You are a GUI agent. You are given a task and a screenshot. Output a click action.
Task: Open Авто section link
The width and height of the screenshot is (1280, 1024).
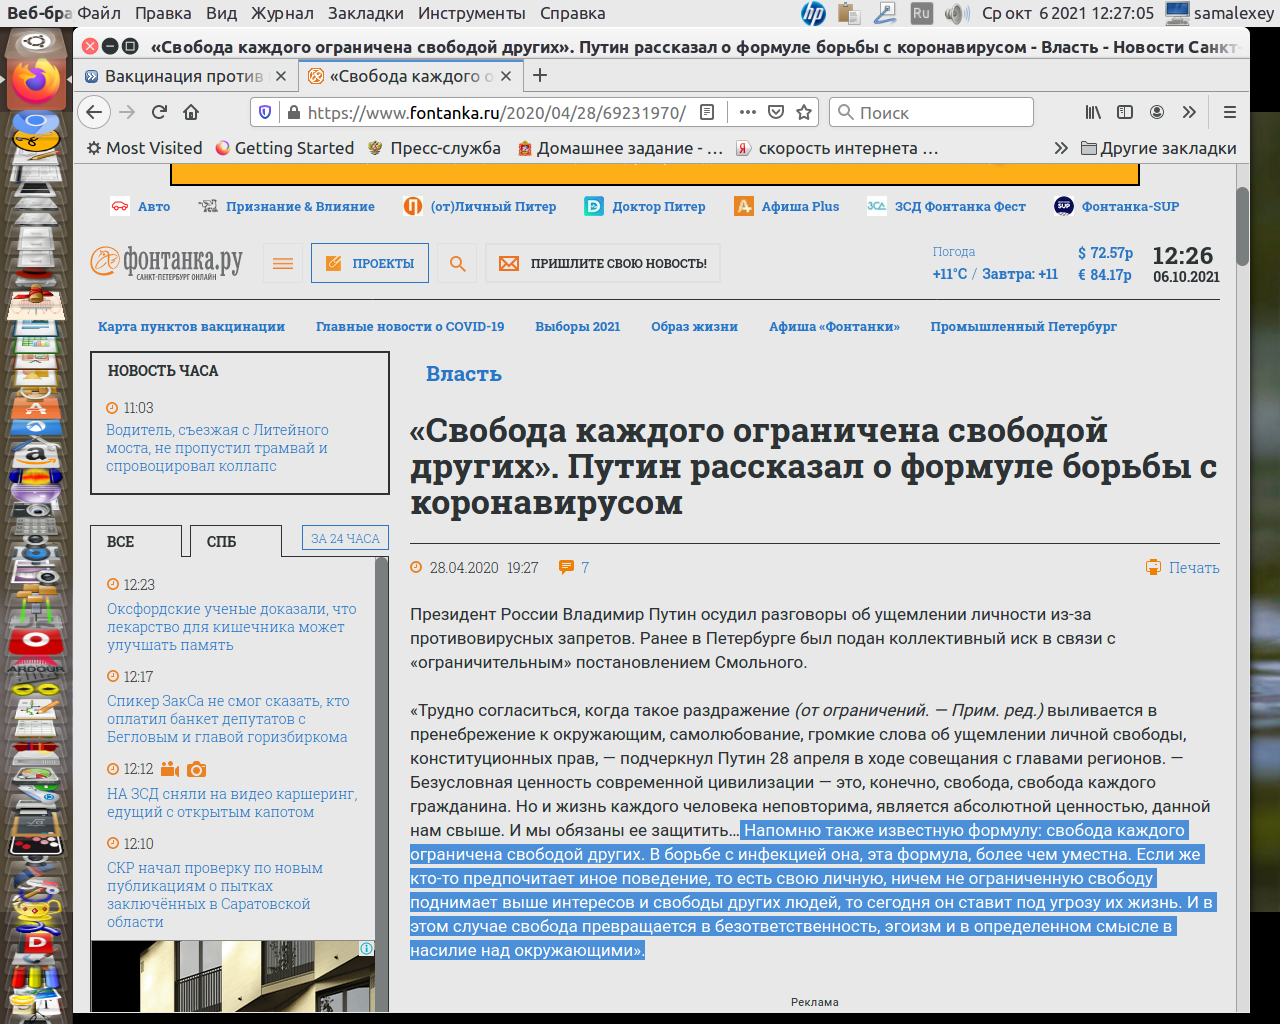140,206
